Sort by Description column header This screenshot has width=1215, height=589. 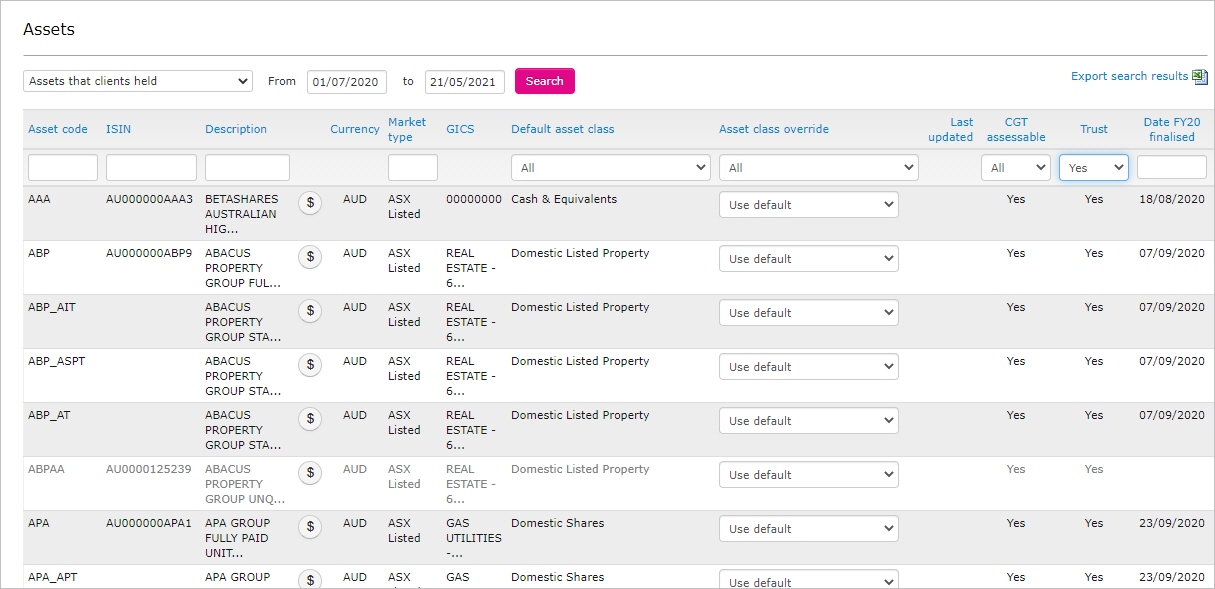[236, 129]
